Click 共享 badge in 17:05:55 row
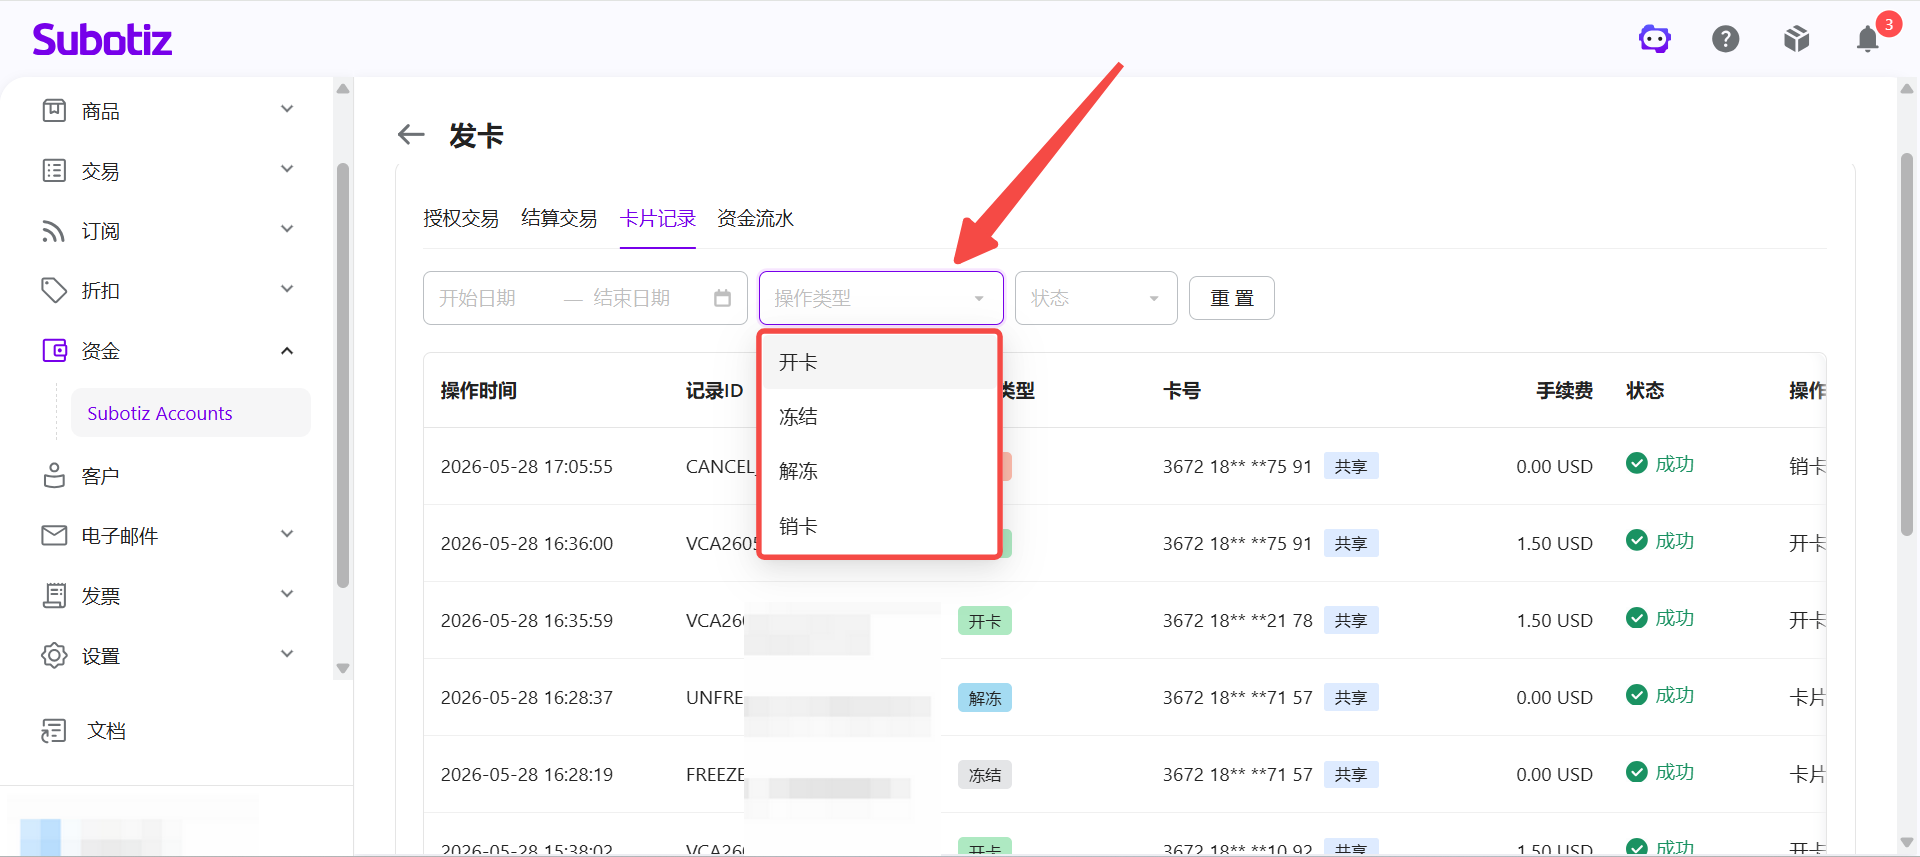 tap(1351, 466)
